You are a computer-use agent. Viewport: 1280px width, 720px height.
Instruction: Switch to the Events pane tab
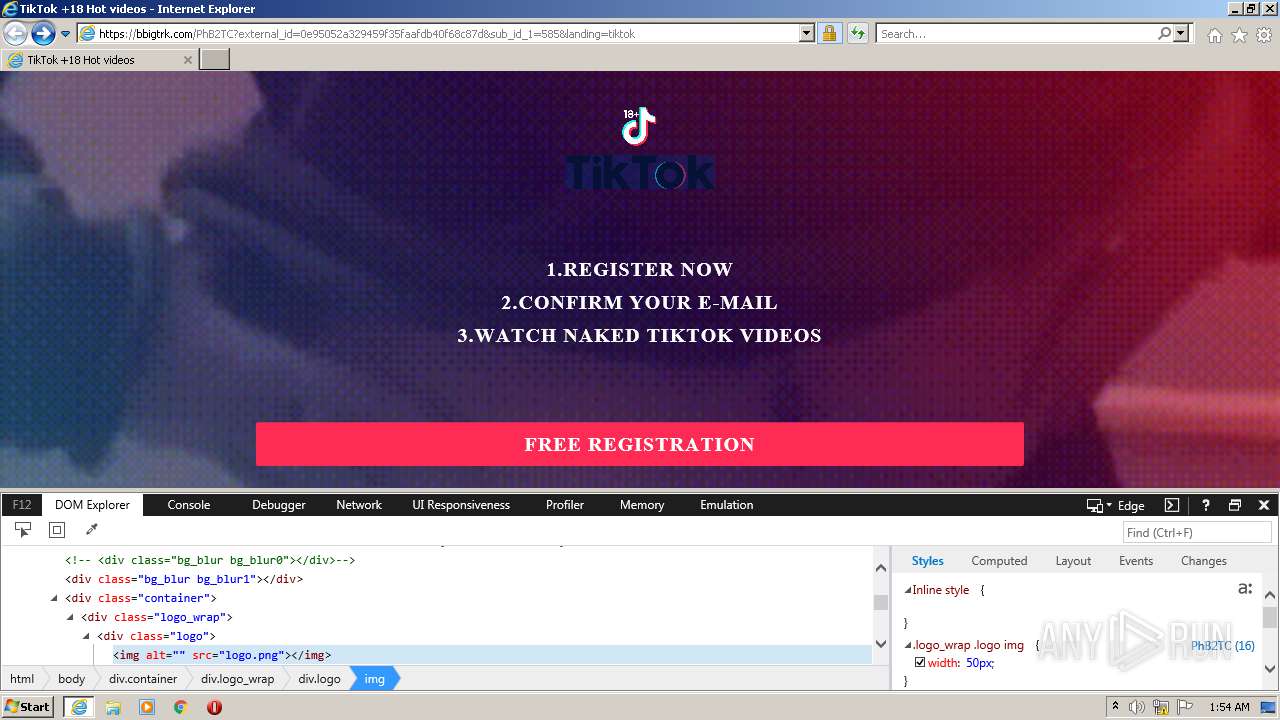[x=1136, y=561]
